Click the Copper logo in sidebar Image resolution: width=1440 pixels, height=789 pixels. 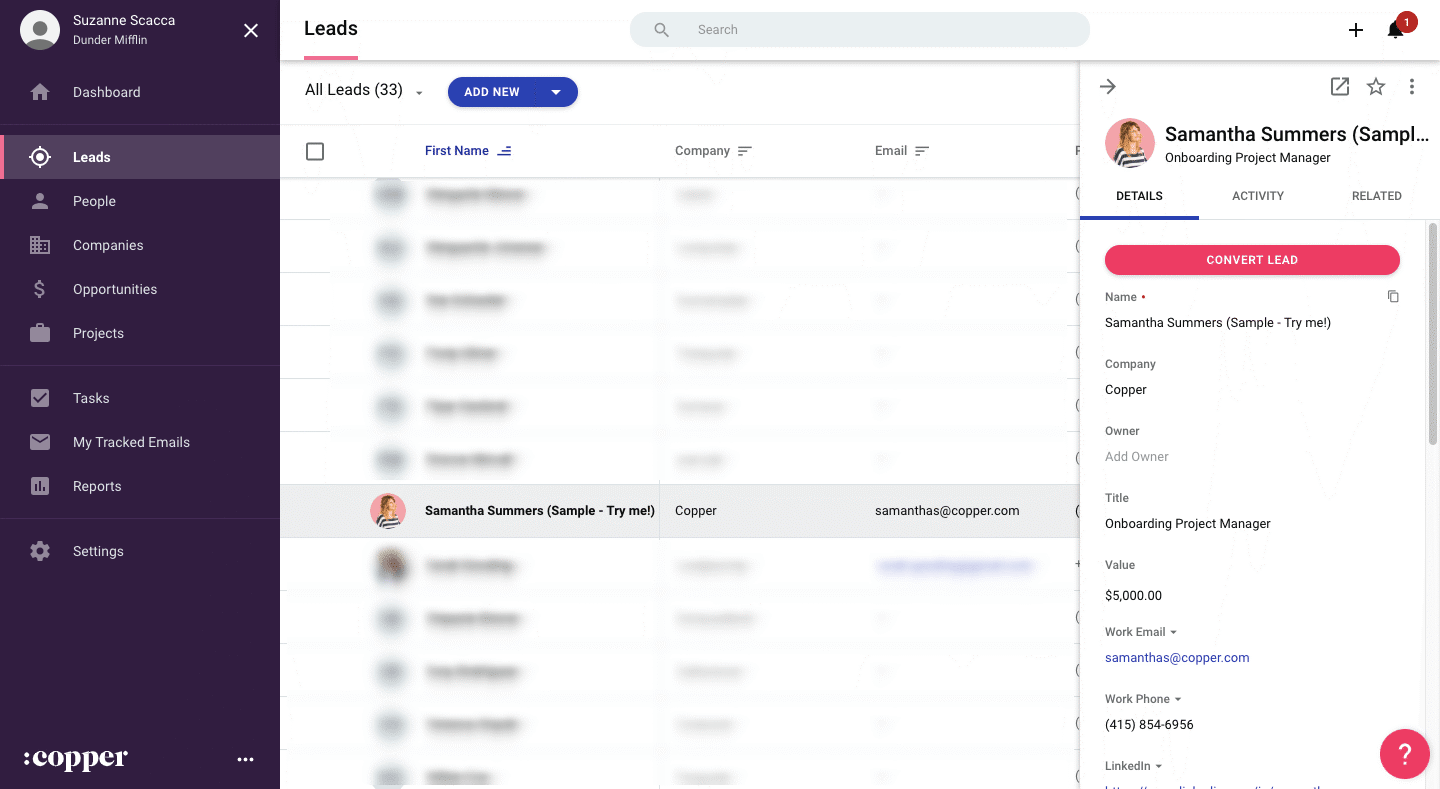pyautogui.click(x=76, y=759)
